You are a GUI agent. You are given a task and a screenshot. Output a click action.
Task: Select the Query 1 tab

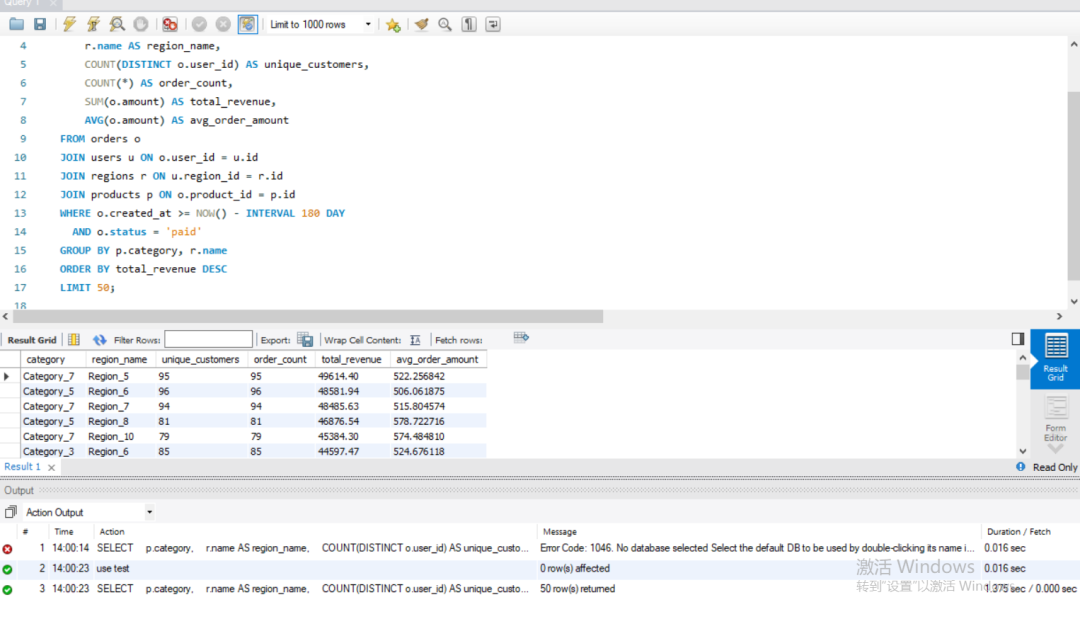[22, 3]
